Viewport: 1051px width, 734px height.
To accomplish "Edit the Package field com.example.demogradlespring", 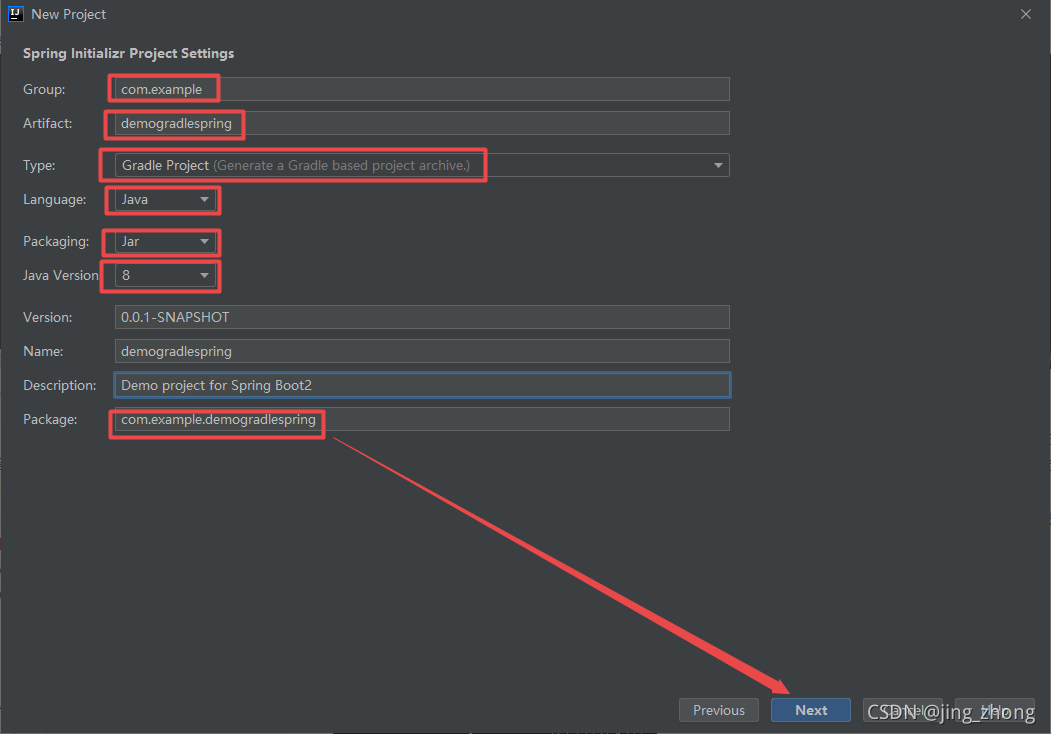I will pyautogui.click(x=422, y=420).
